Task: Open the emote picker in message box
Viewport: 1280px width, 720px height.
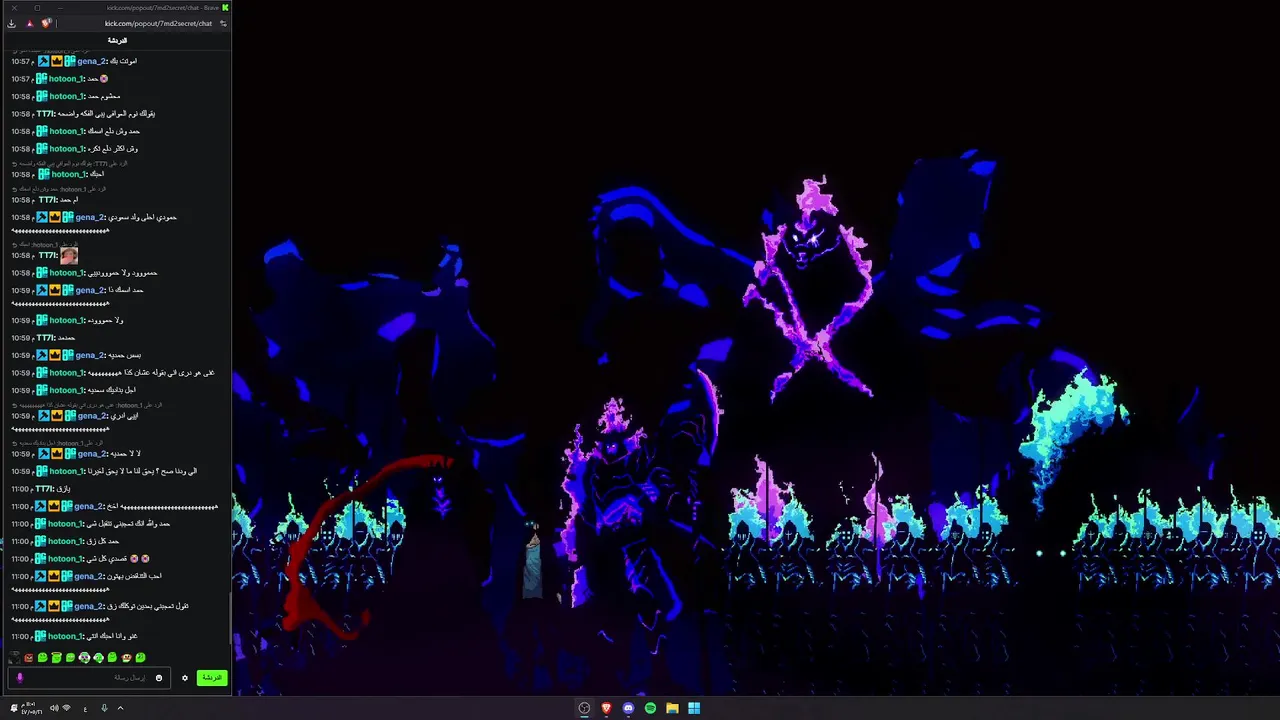Action: 158,678
